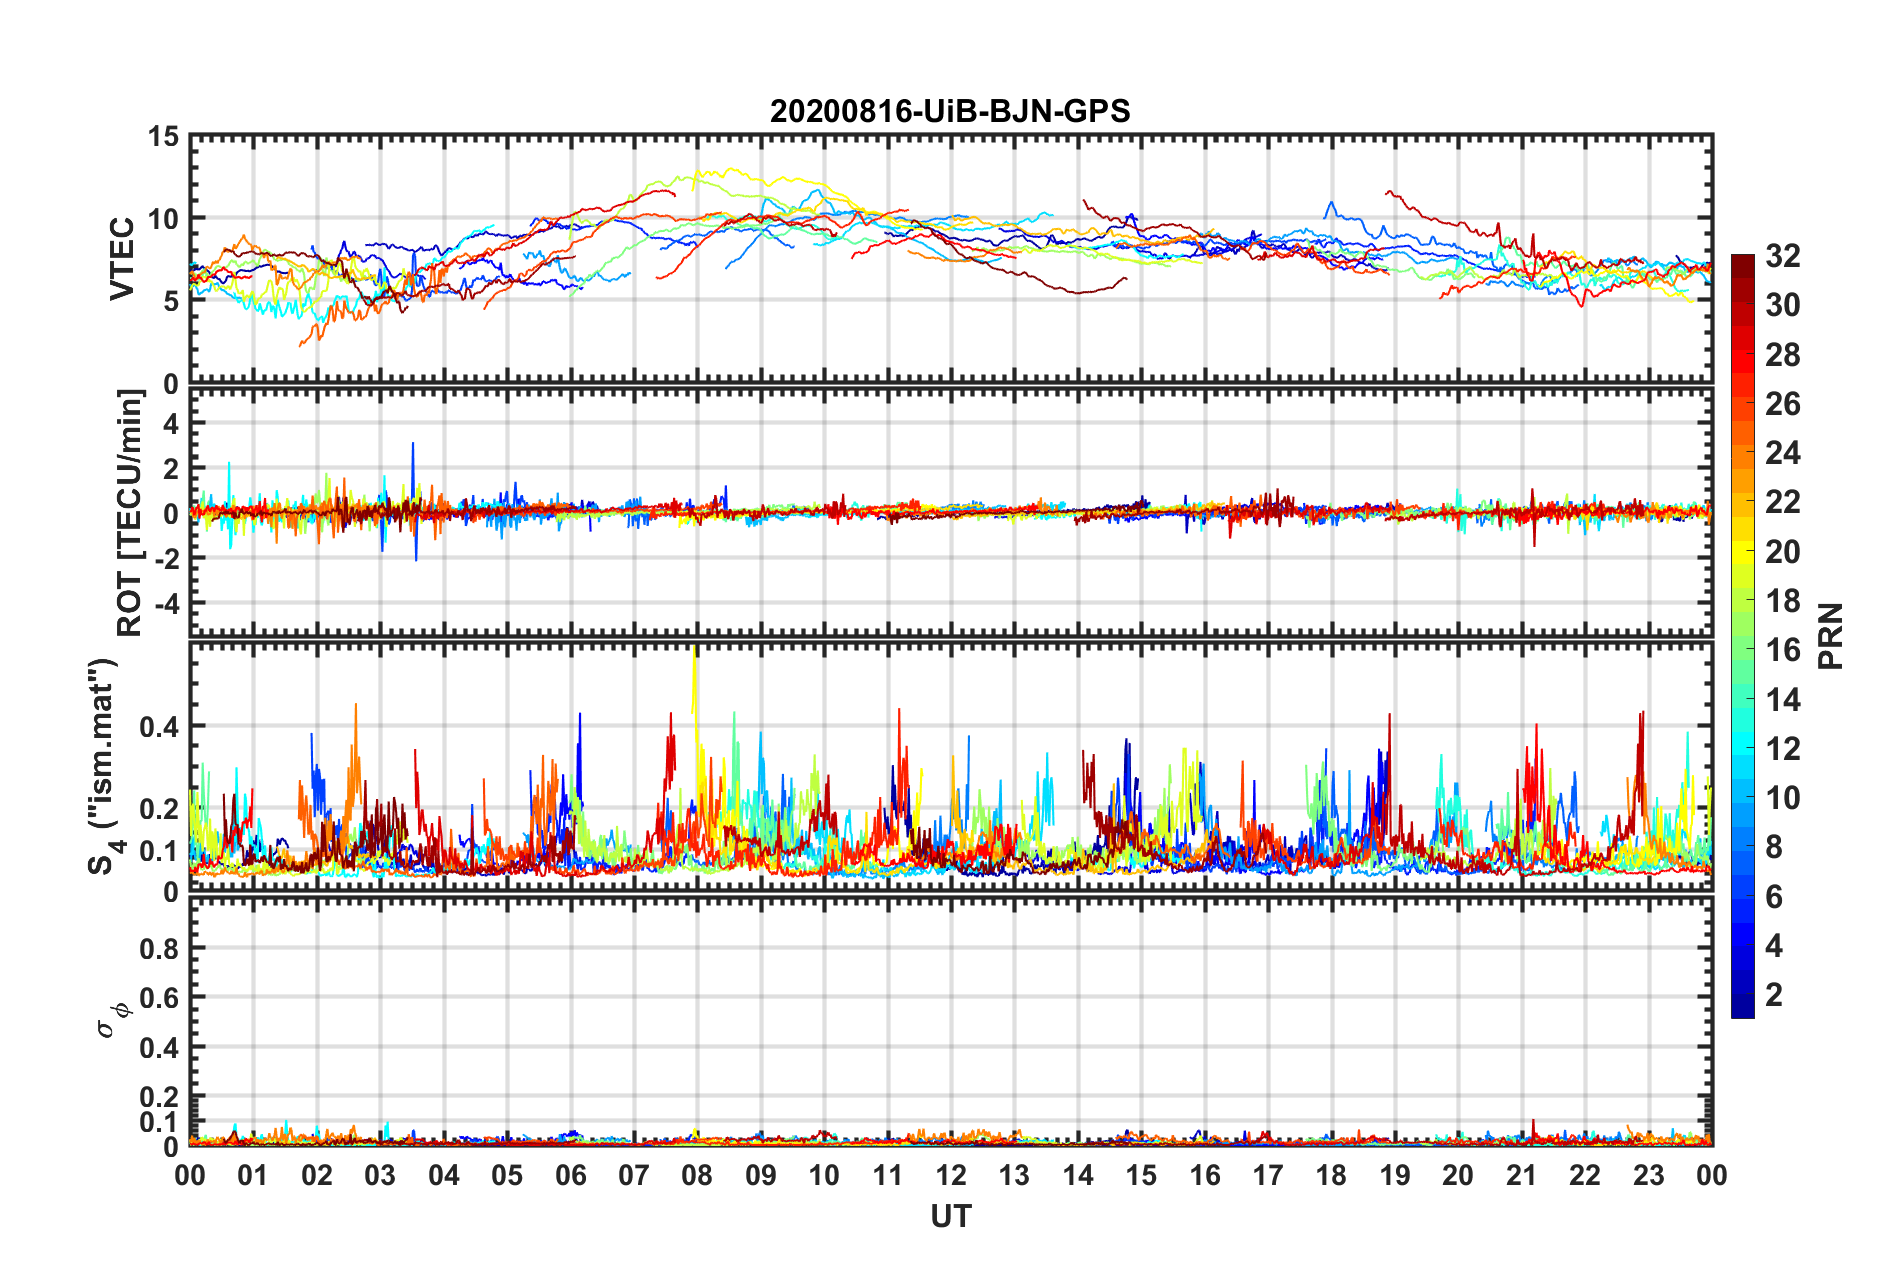Click the yellow band of PRN colorbar
1902x1272 pixels.
click(1742, 552)
